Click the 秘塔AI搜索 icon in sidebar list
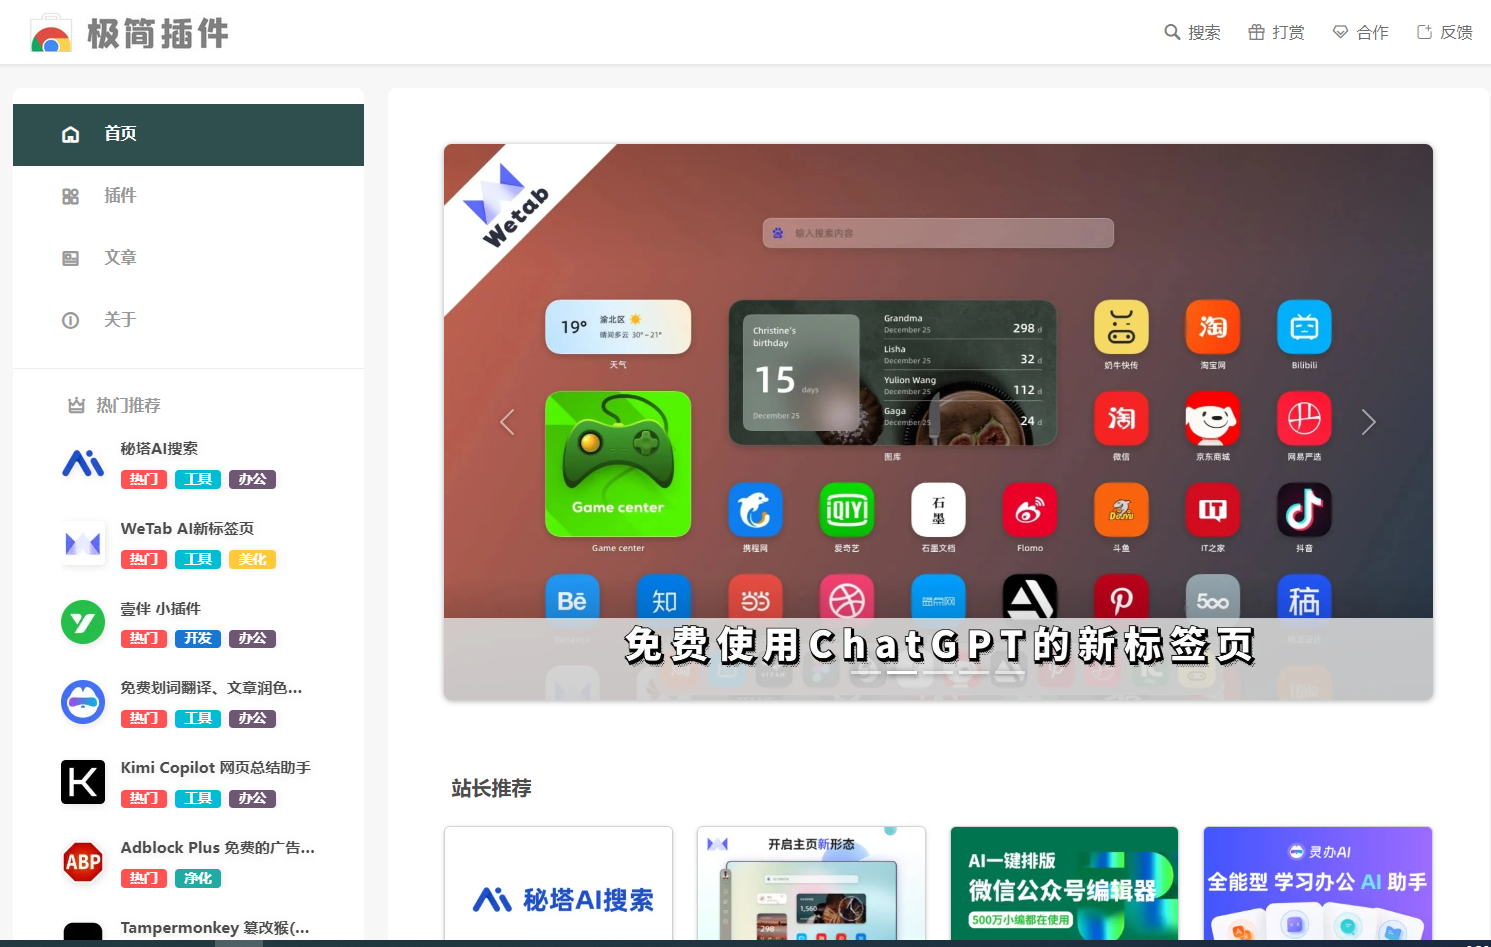This screenshot has height=947, width=1491. (x=83, y=463)
